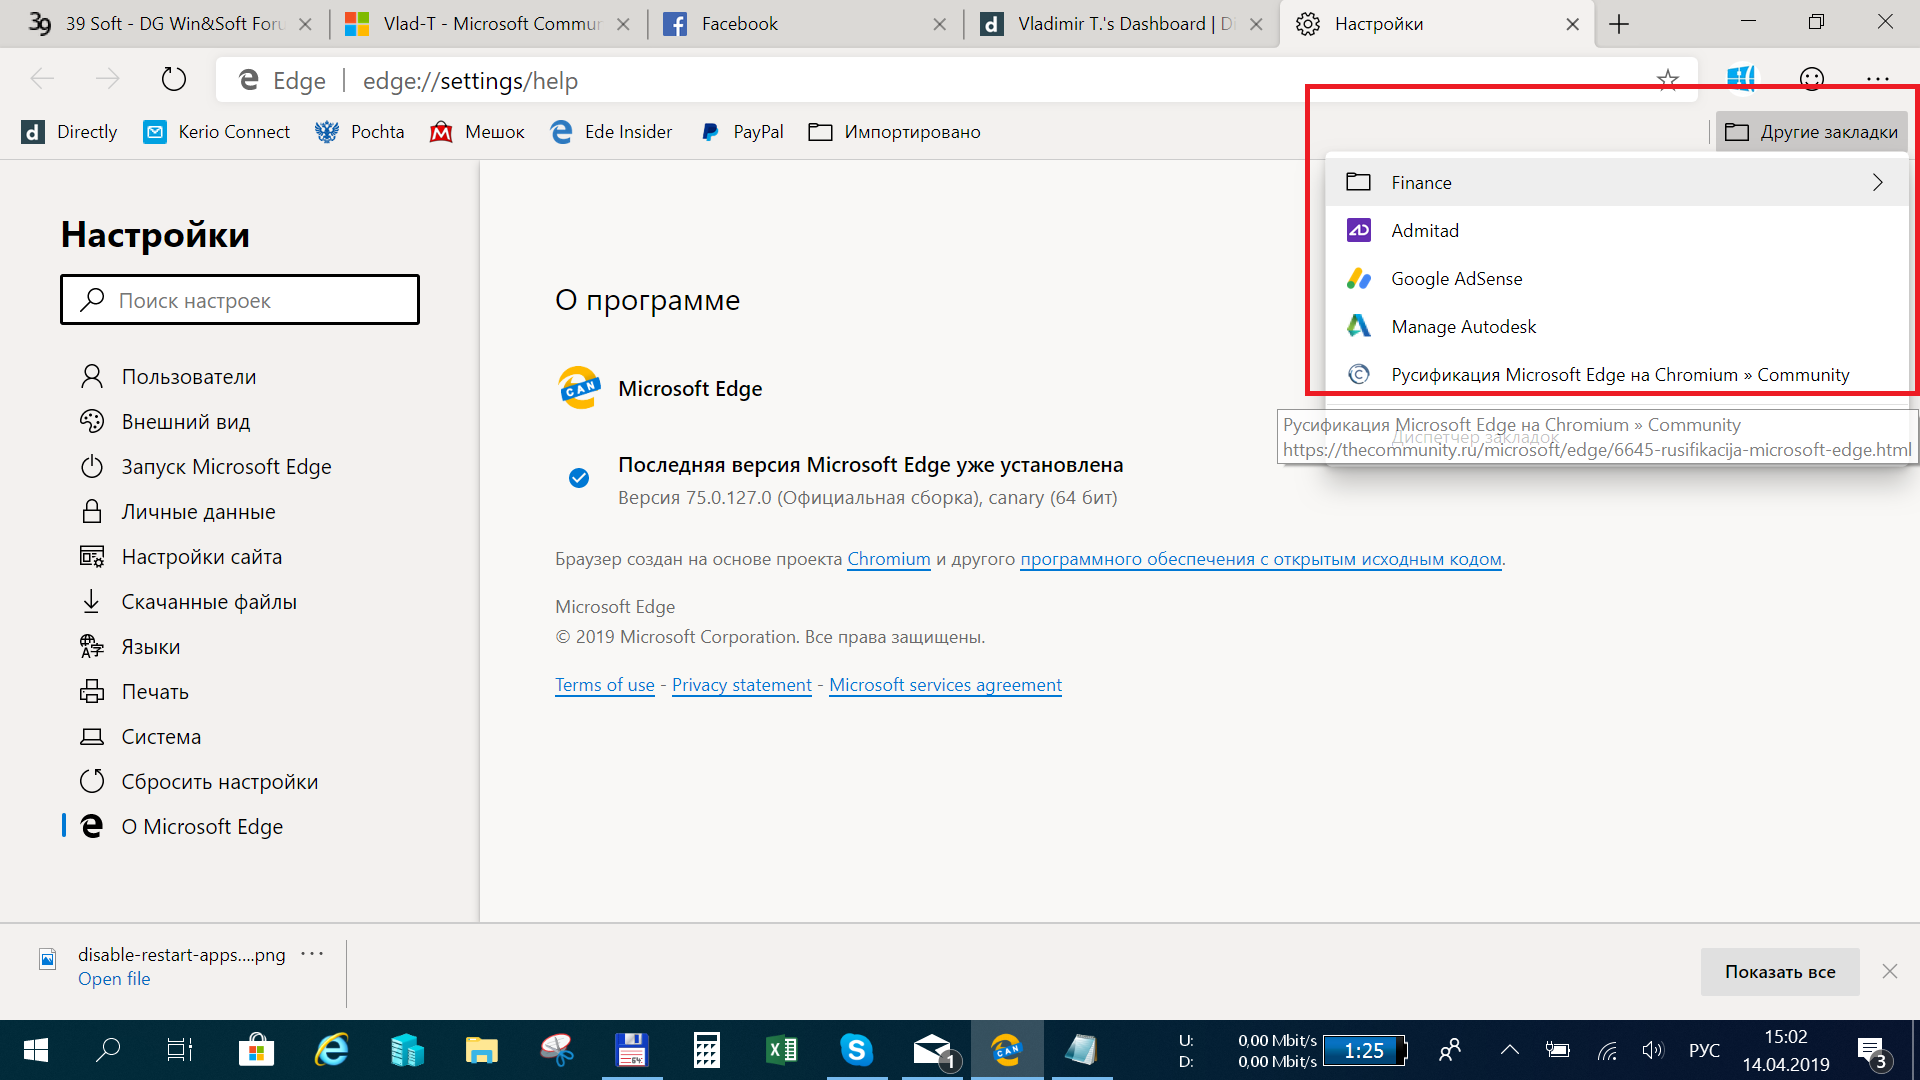Click the Chromium link in about page
The image size is (1920, 1080).
click(886, 558)
